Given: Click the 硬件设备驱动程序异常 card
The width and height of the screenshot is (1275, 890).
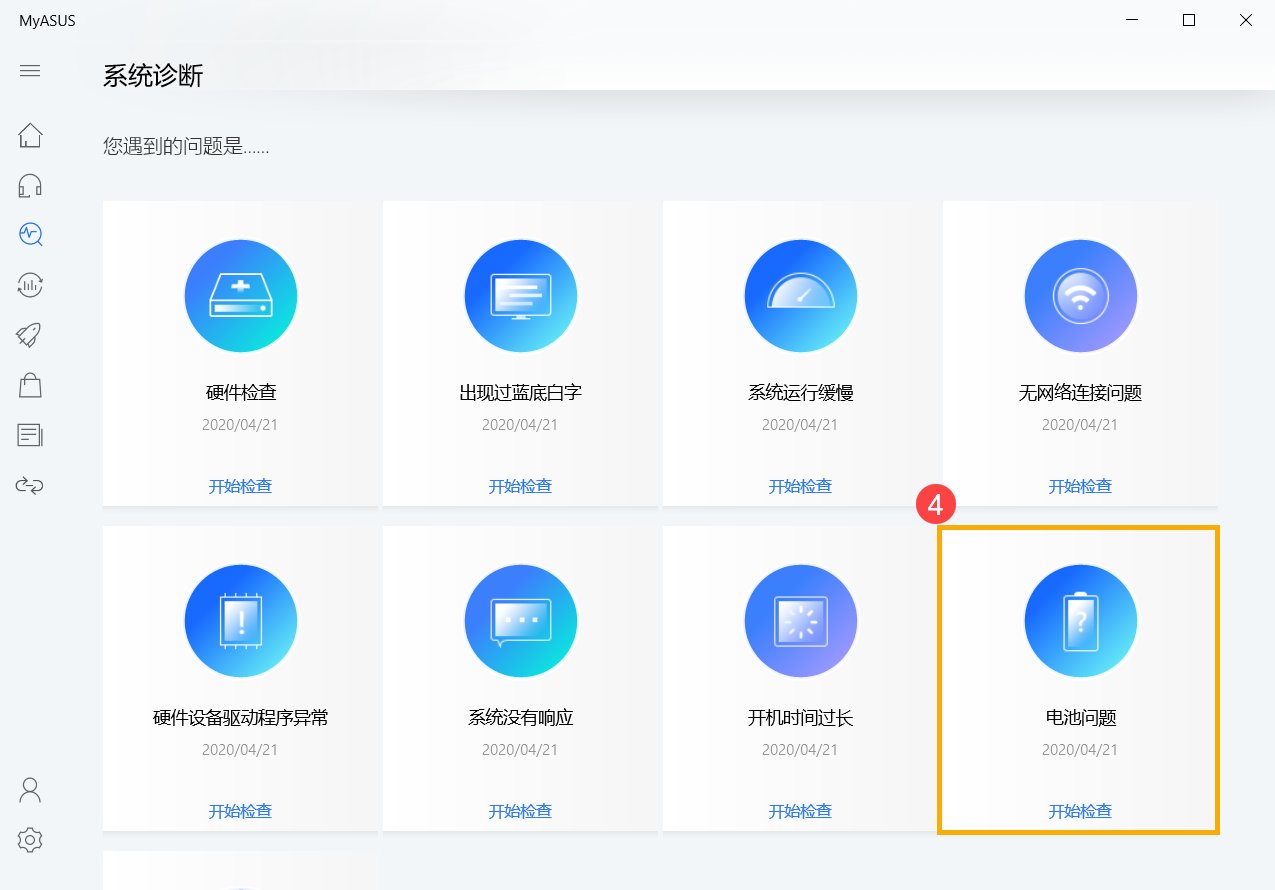Looking at the screenshot, I should (x=240, y=680).
